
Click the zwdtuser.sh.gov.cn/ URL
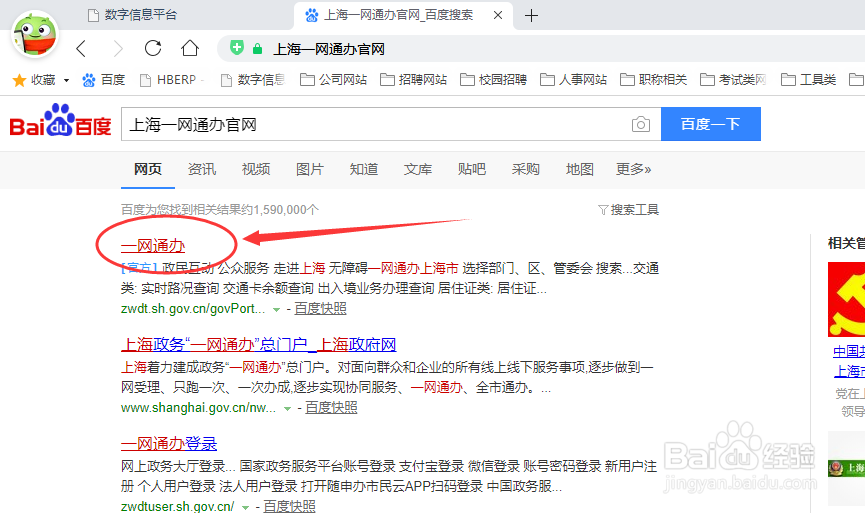click(178, 506)
